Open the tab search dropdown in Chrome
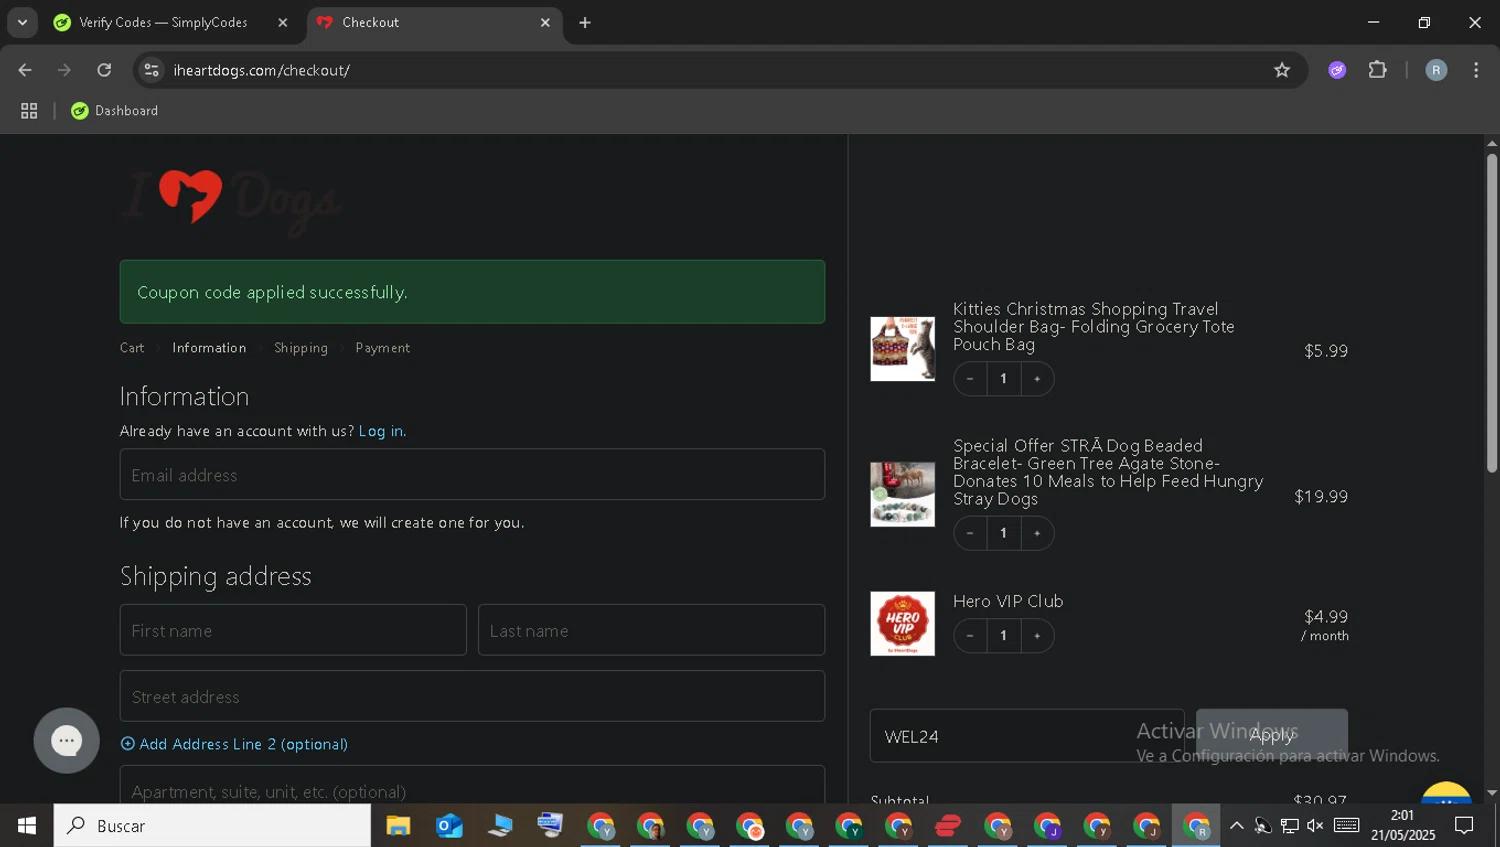The image size is (1500, 847). click(x=22, y=22)
